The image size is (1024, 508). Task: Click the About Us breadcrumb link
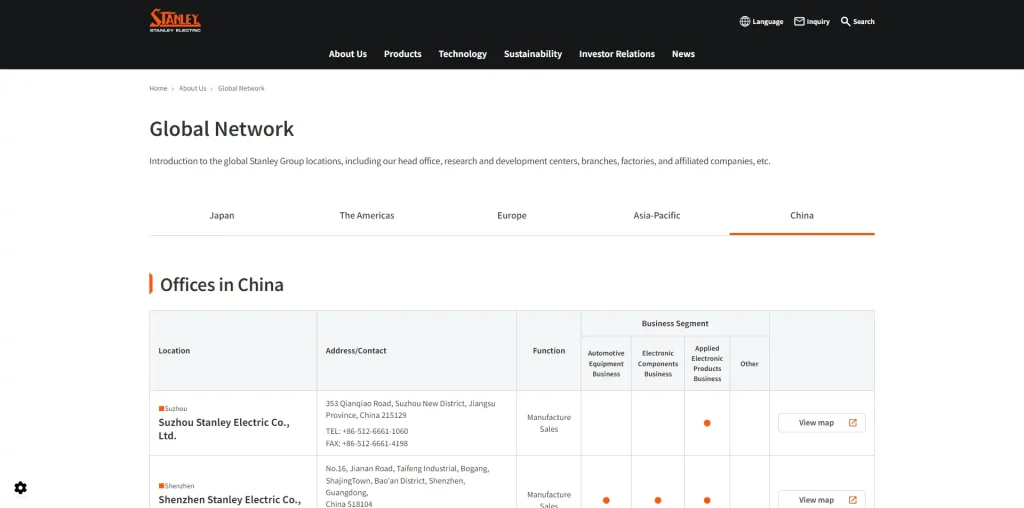coord(192,88)
